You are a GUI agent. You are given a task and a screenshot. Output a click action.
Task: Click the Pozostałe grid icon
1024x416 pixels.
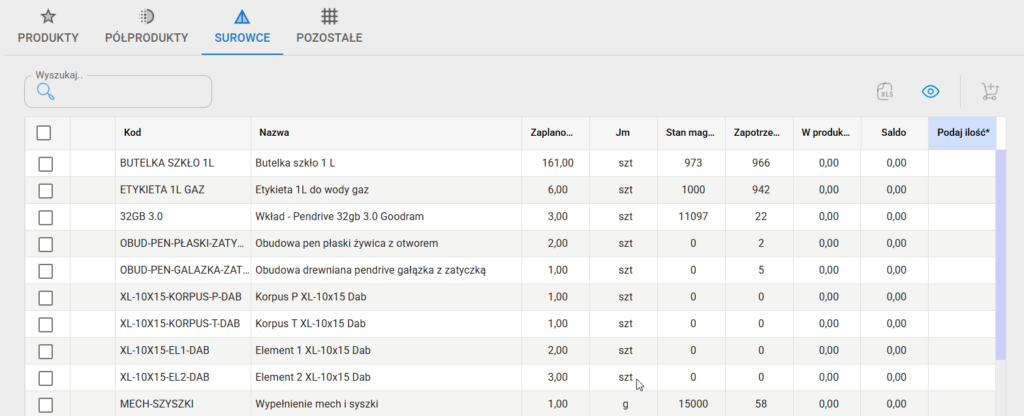[329, 16]
